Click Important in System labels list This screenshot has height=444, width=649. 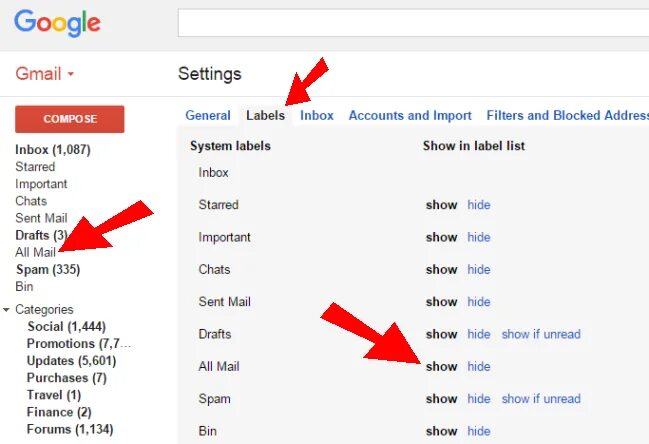(x=224, y=237)
